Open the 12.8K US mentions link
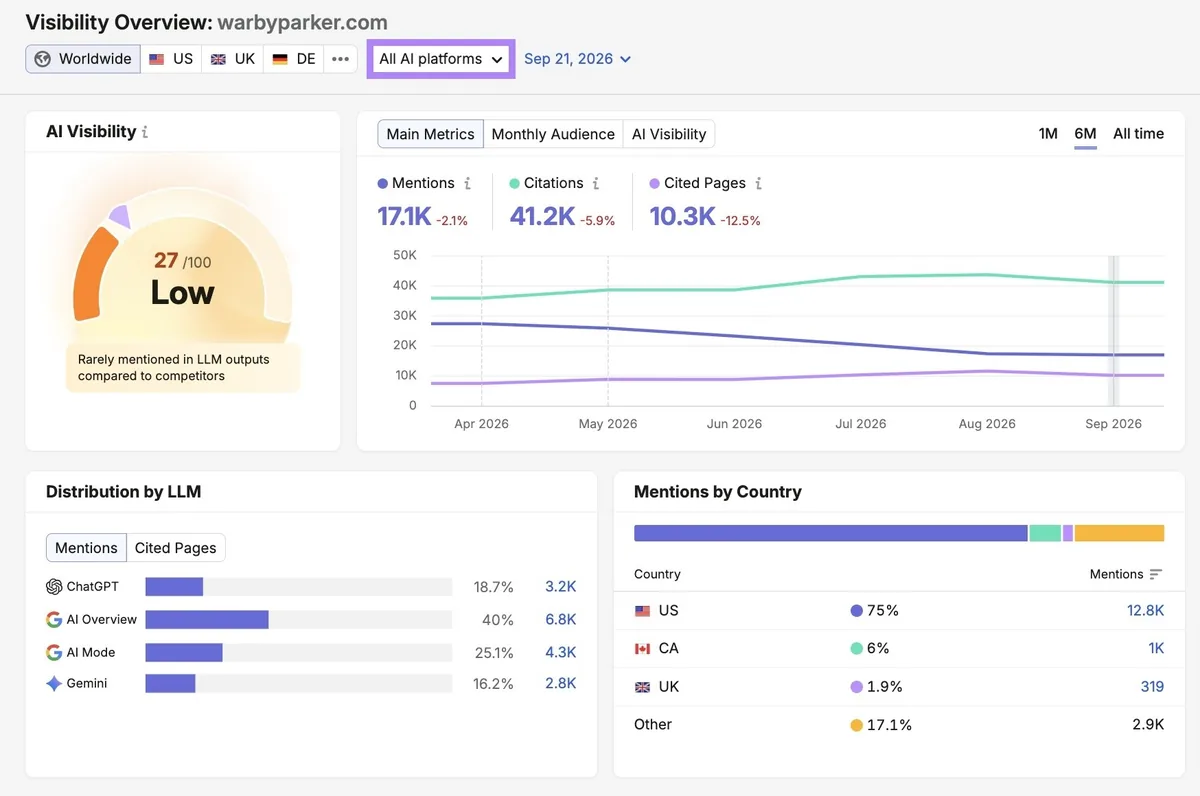 1145,611
